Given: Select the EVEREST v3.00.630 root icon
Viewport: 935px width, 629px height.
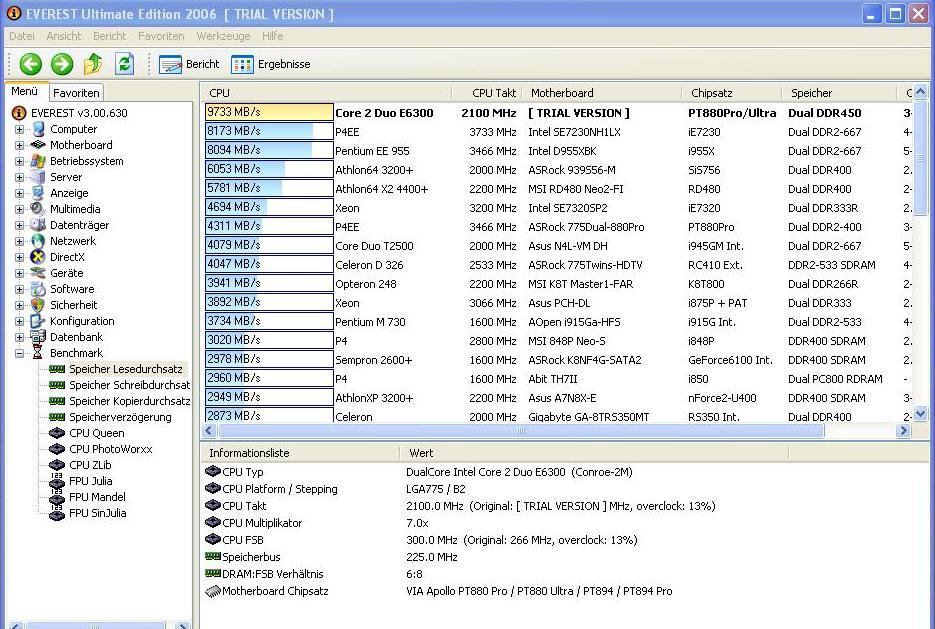Looking at the screenshot, I should [x=19, y=113].
